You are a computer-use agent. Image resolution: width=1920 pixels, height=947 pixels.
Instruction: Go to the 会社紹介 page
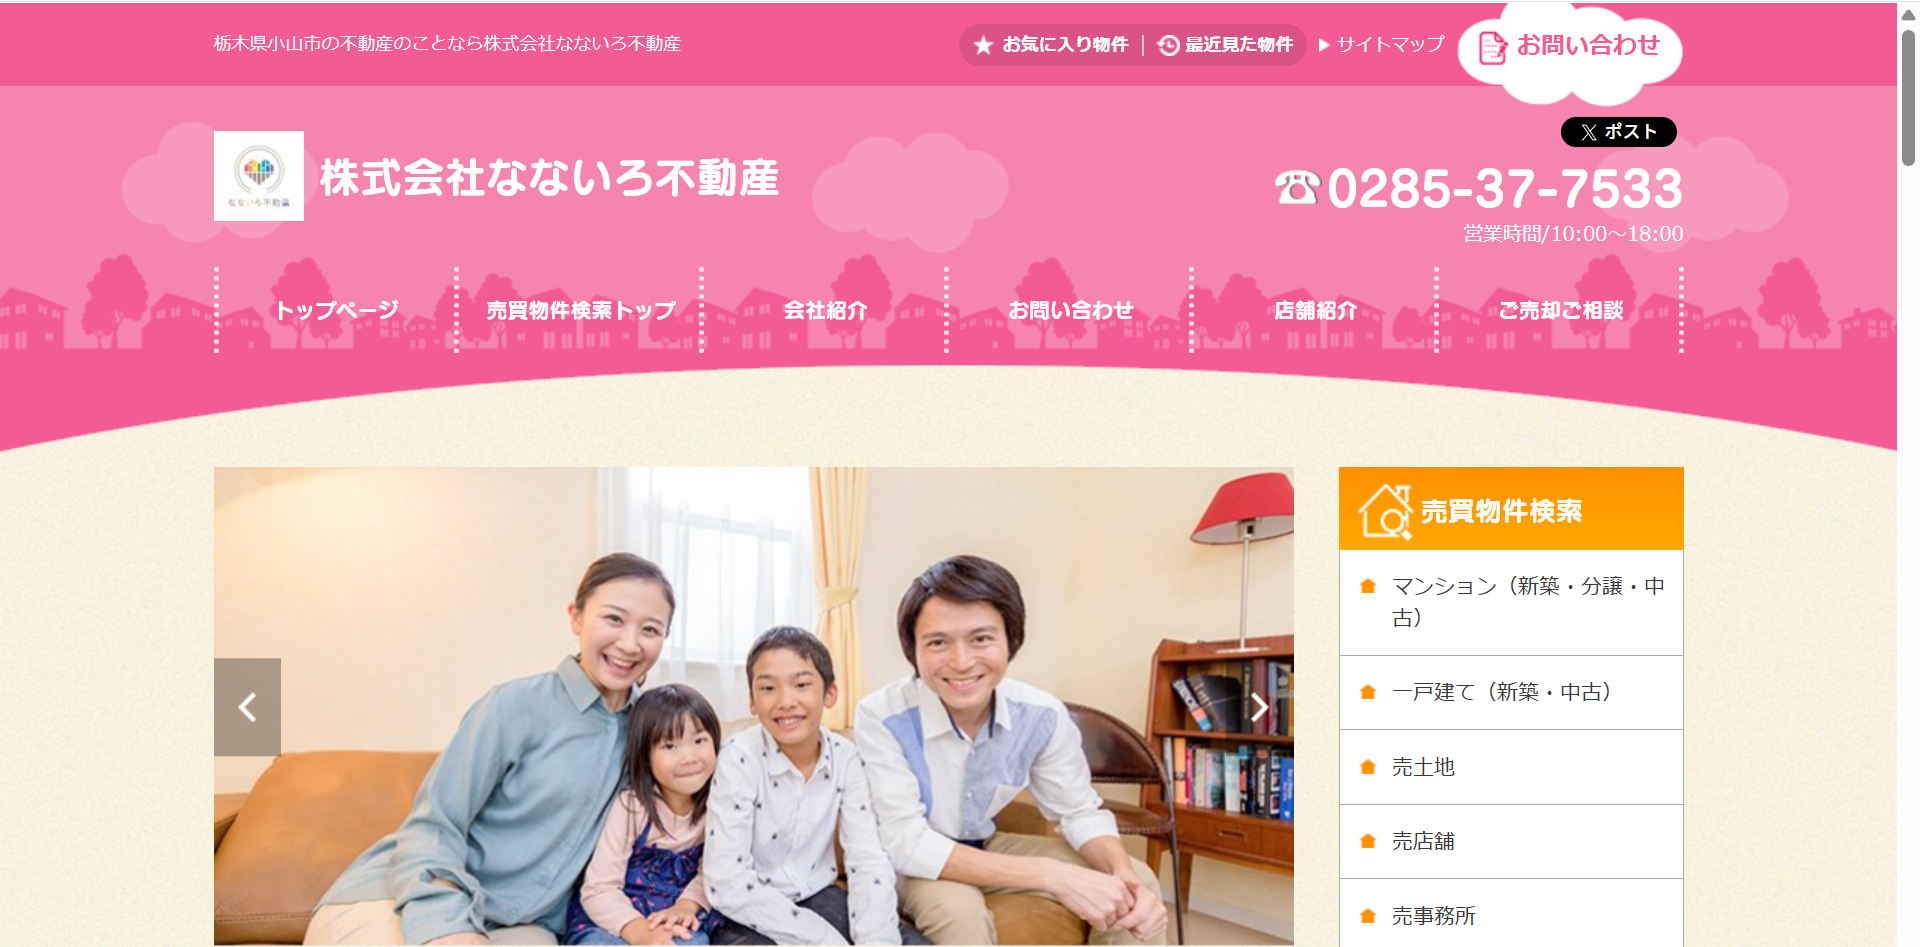coord(825,310)
